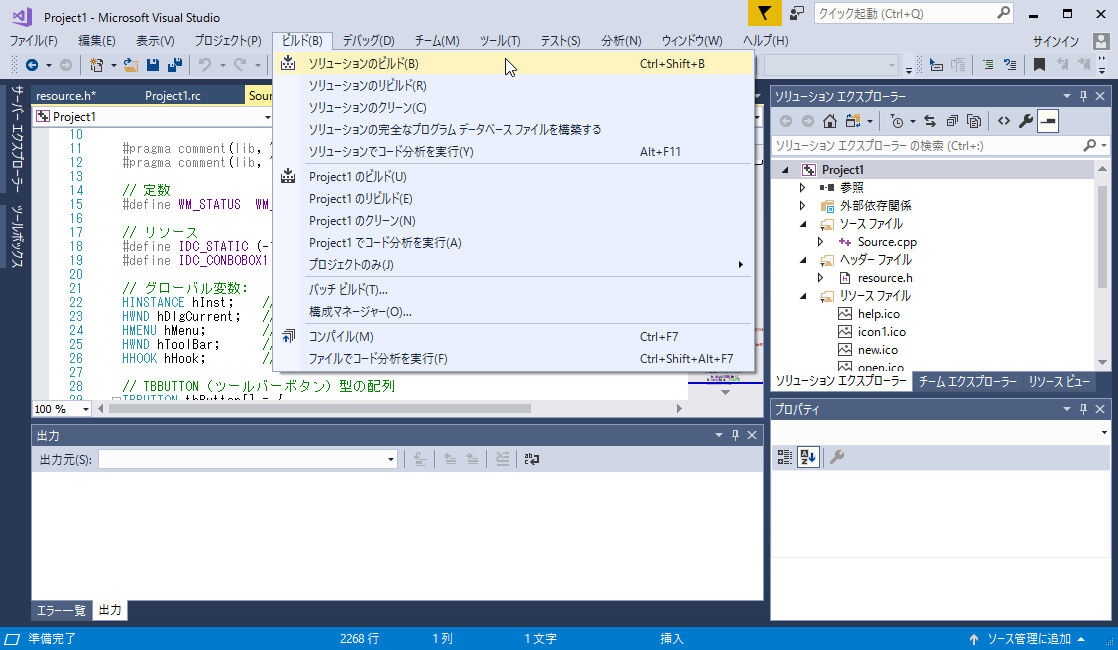
Task: Expand the 参照 tree node
Action: [803, 187]
